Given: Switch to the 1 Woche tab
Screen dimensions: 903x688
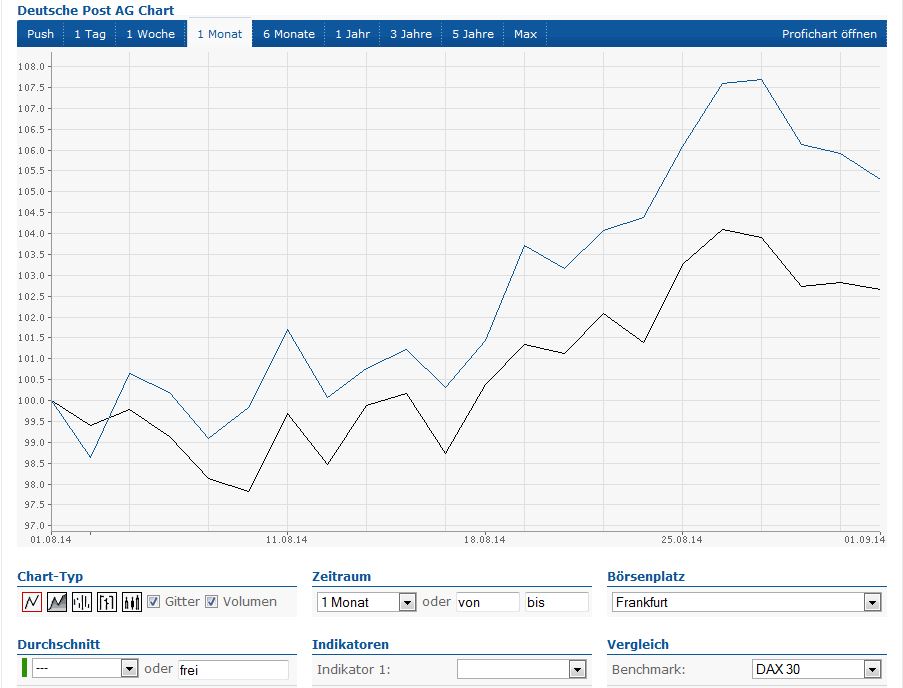Looking at the screenshot, I should [x=151, y=34].
